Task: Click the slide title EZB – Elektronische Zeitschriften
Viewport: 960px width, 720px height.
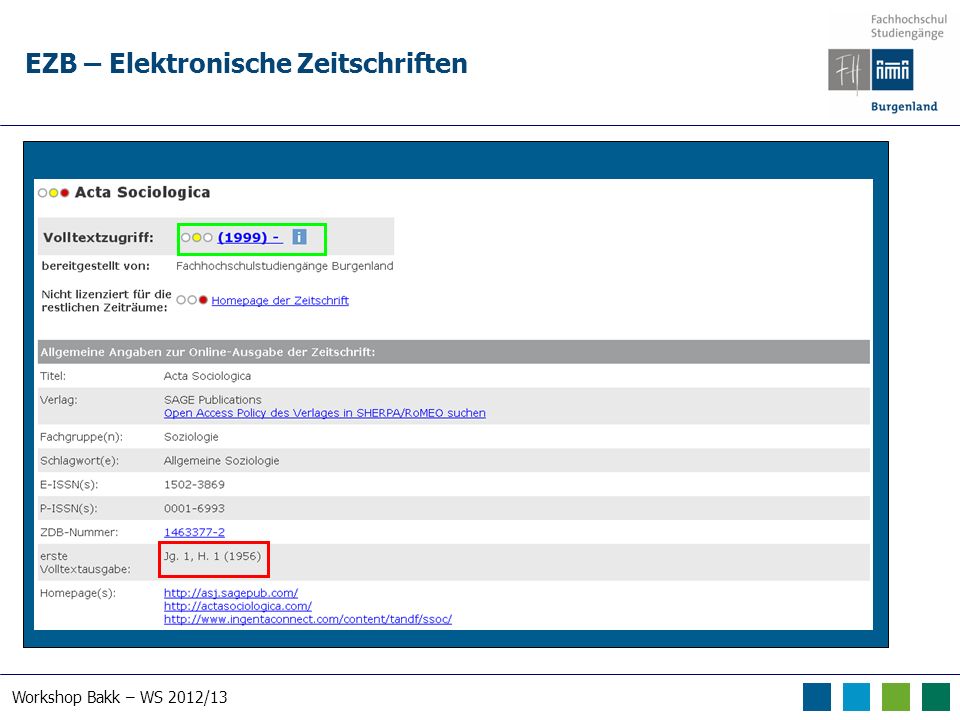Action: [246, 64]
